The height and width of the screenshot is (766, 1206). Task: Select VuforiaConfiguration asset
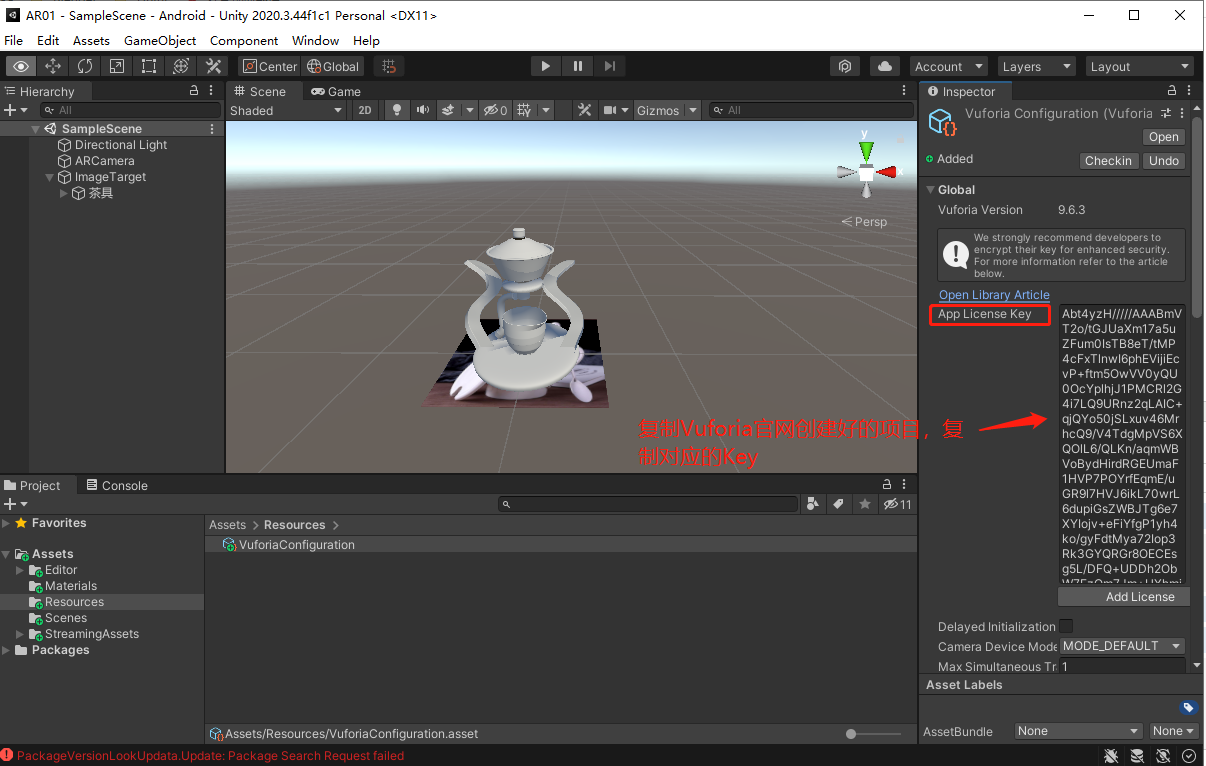point(297,545)
